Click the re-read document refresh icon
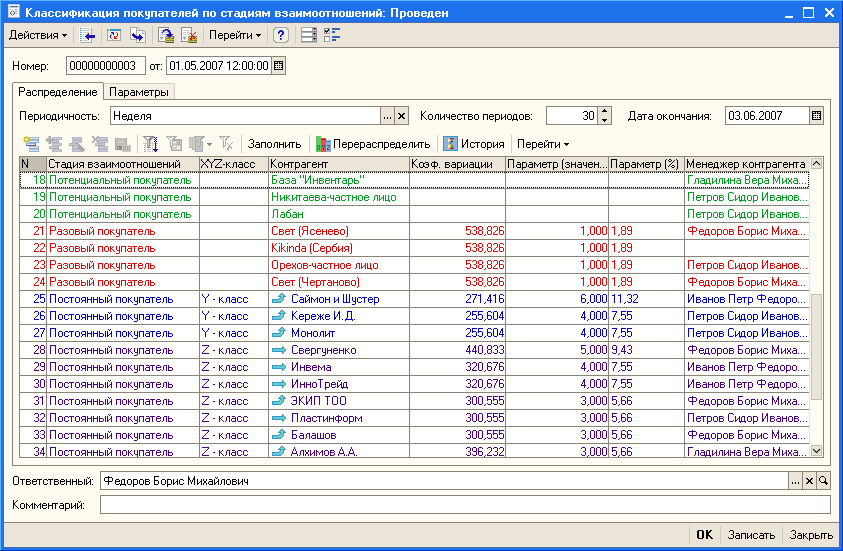843x551 pixels. pos(113,35)
